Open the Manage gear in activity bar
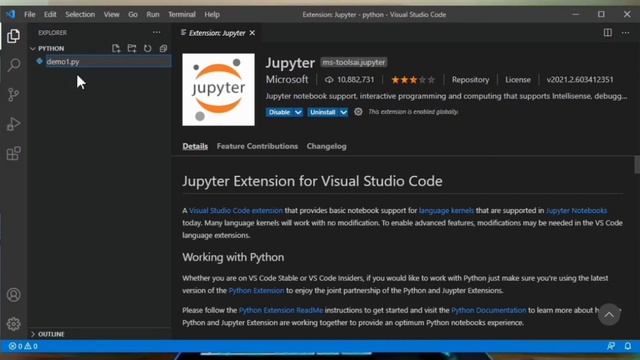The image size is (640, 360). [13, 324]
